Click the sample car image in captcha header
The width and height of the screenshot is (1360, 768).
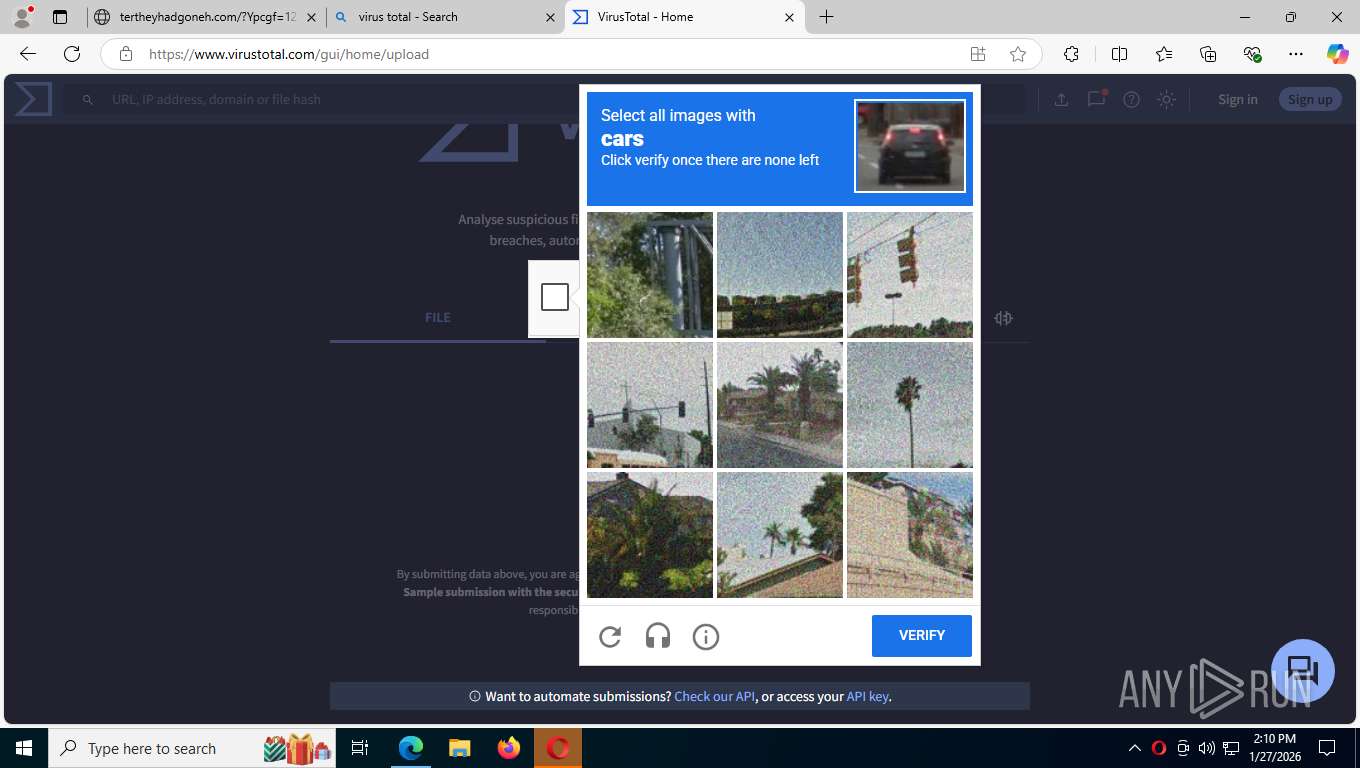[x=910, y=146]
